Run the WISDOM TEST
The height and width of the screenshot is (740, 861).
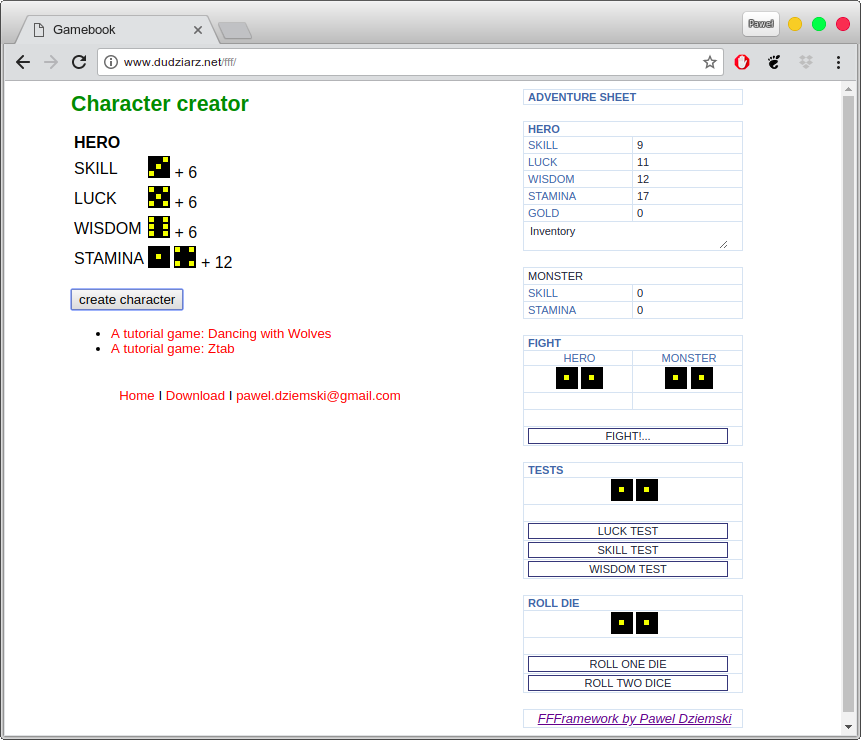[627, 569]
